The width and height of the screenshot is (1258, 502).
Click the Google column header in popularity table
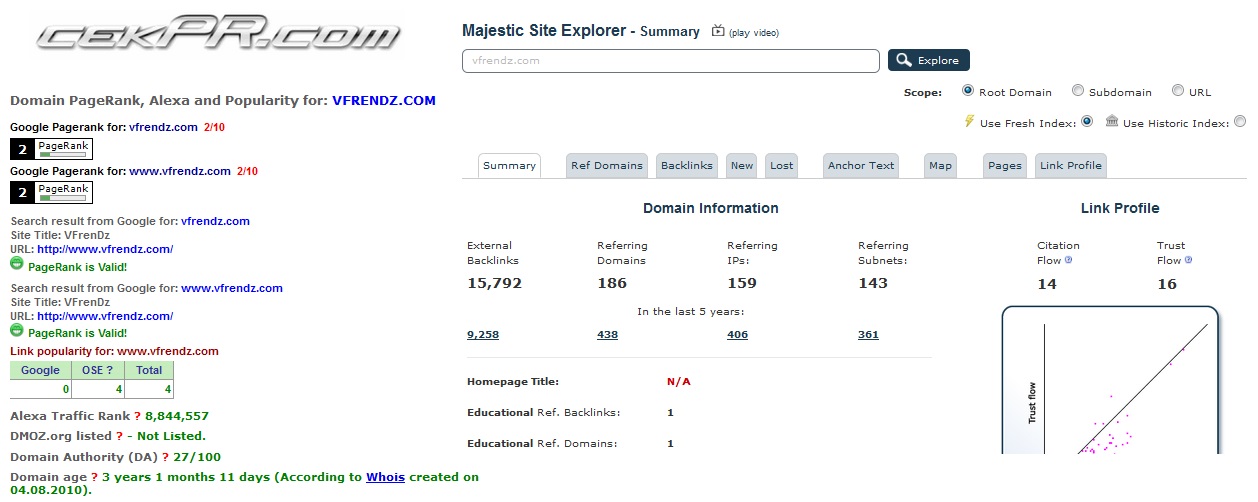click(x=41, y=370)
